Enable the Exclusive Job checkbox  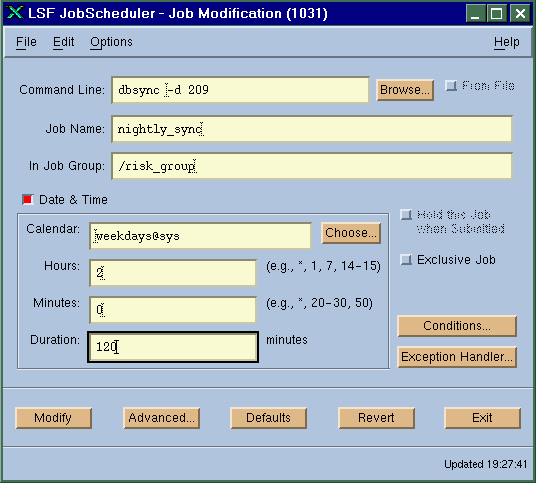pyautogui.click(x=406, y=260)
